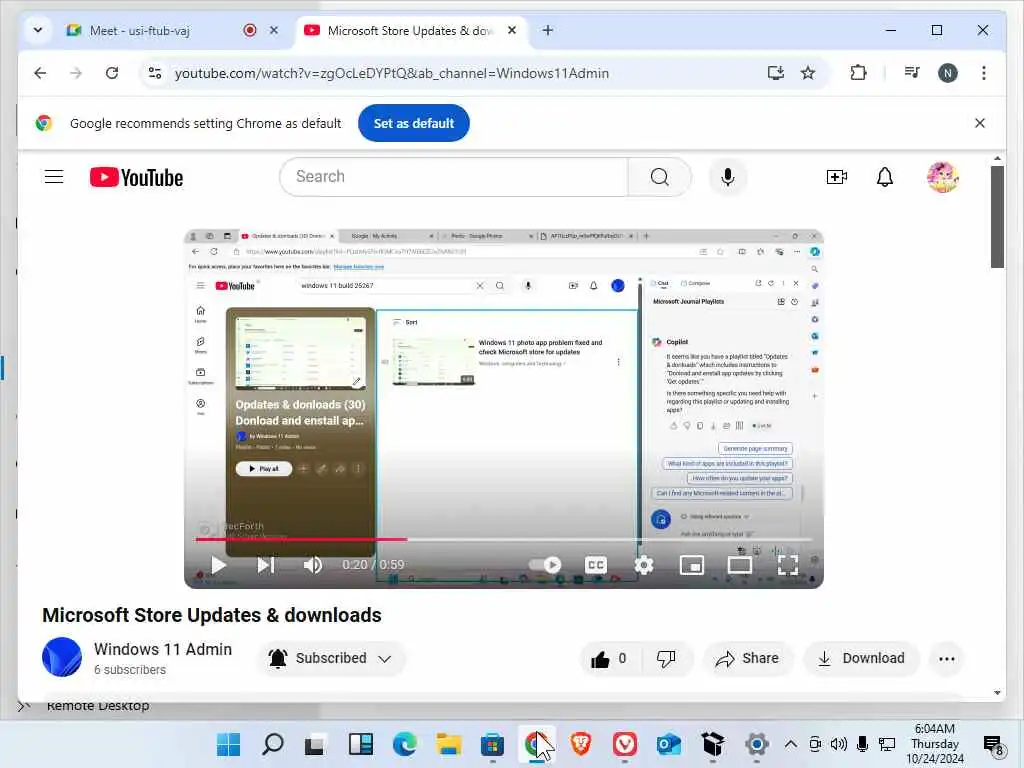Open the Create video icon

(837, 177)
